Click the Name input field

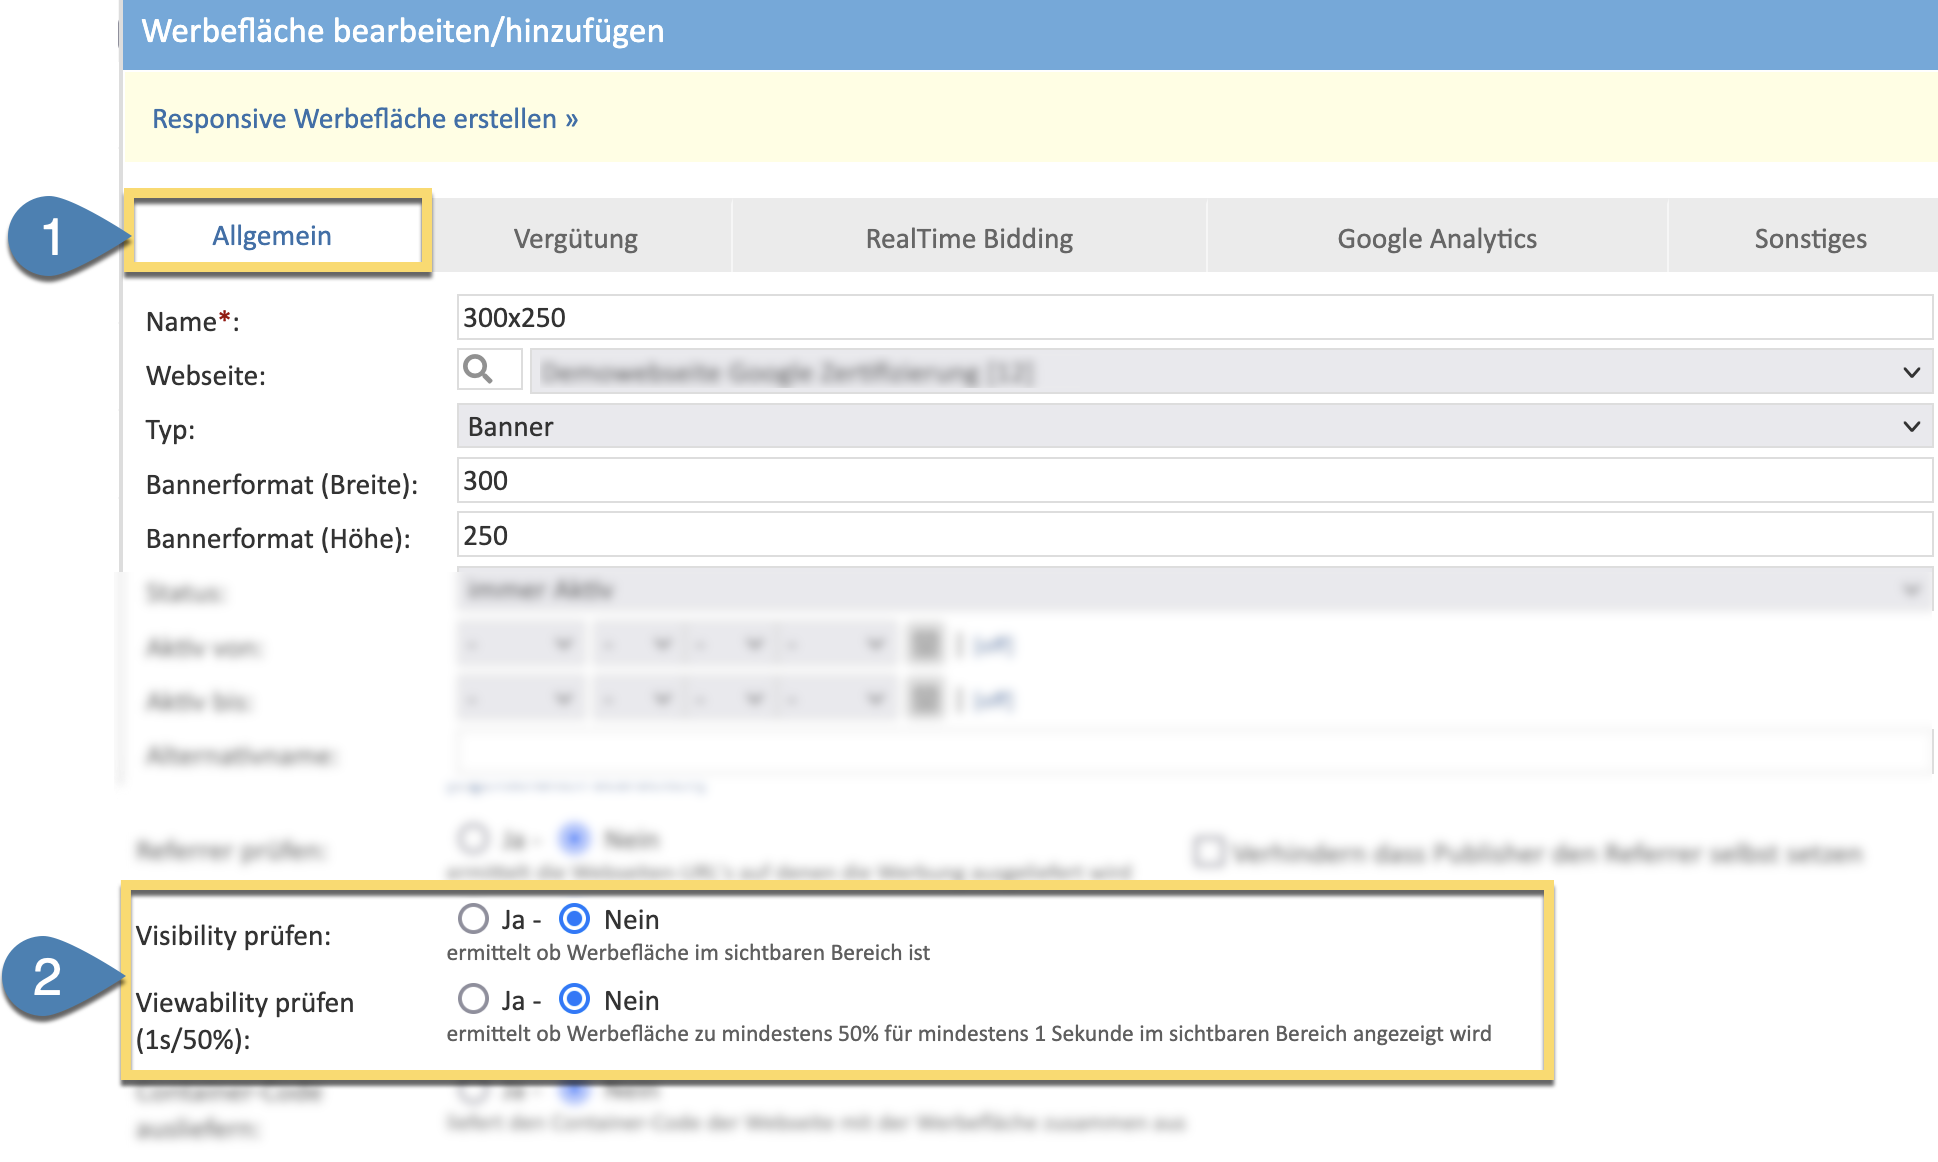pos(1194,318)
